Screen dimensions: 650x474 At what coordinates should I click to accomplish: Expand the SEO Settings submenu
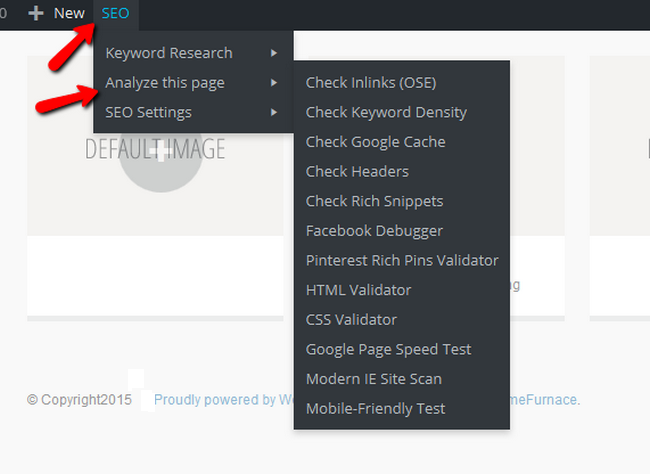149,112
